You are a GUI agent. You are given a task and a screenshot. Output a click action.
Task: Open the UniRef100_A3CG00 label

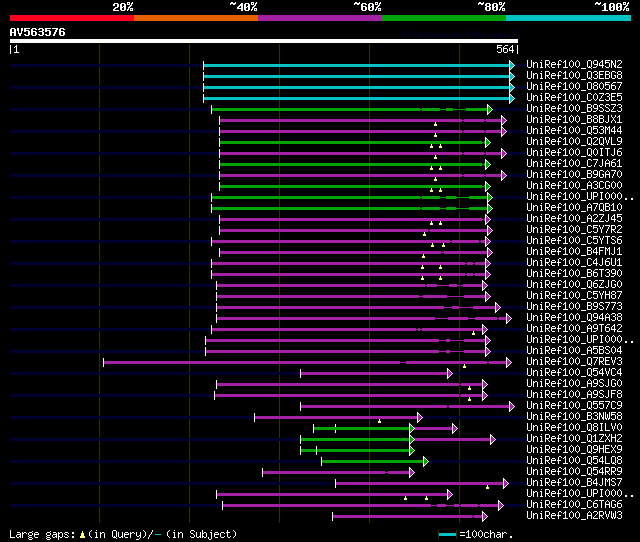(x=574, y=186)
